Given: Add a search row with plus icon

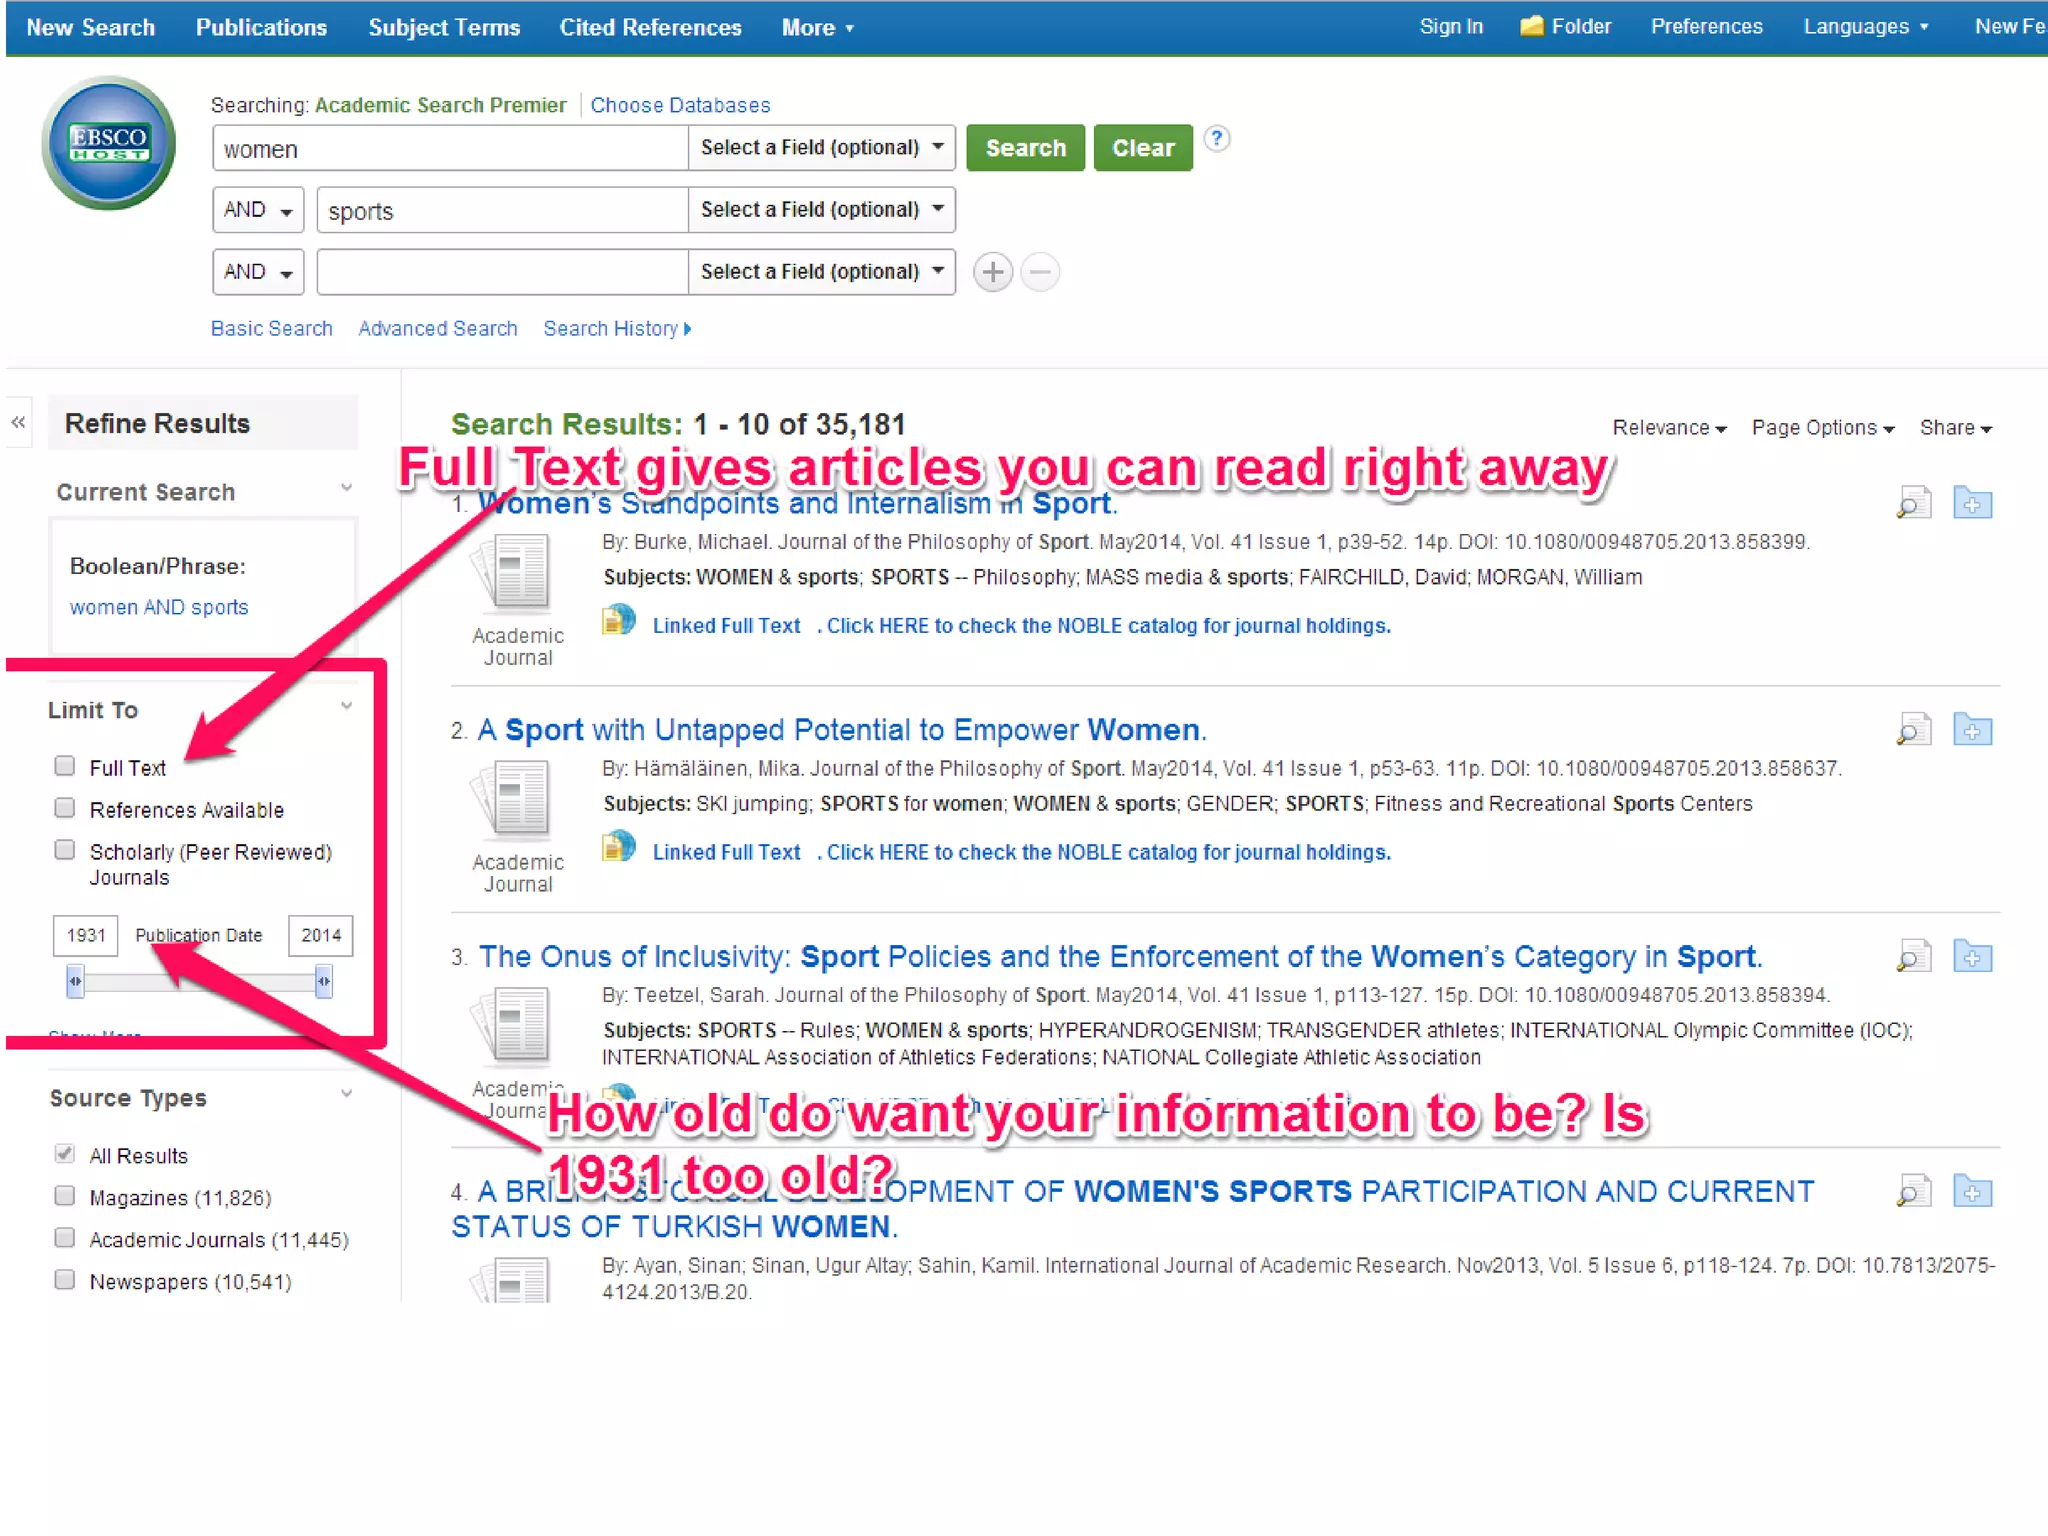Looking at the screenshot, I should click(992, 272).
